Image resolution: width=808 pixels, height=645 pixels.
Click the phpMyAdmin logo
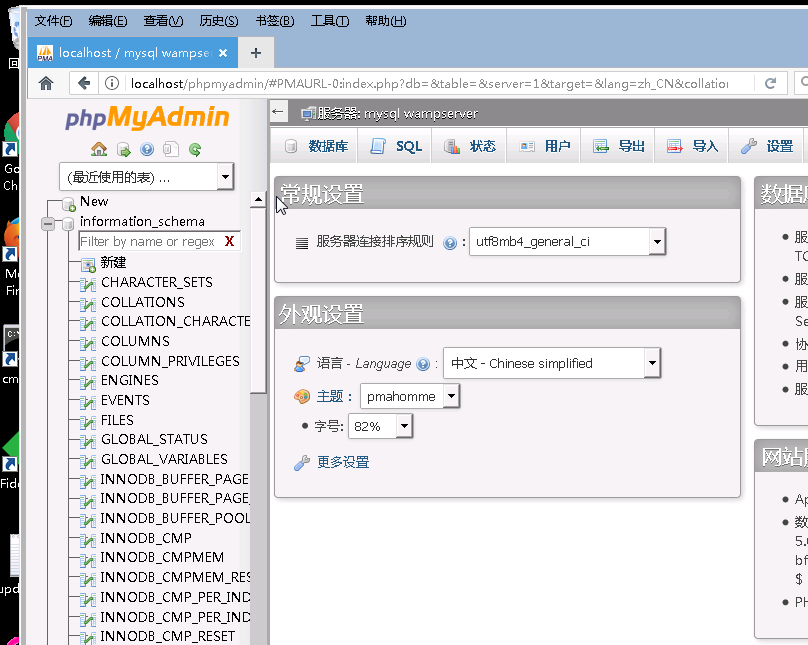(147, 117)
